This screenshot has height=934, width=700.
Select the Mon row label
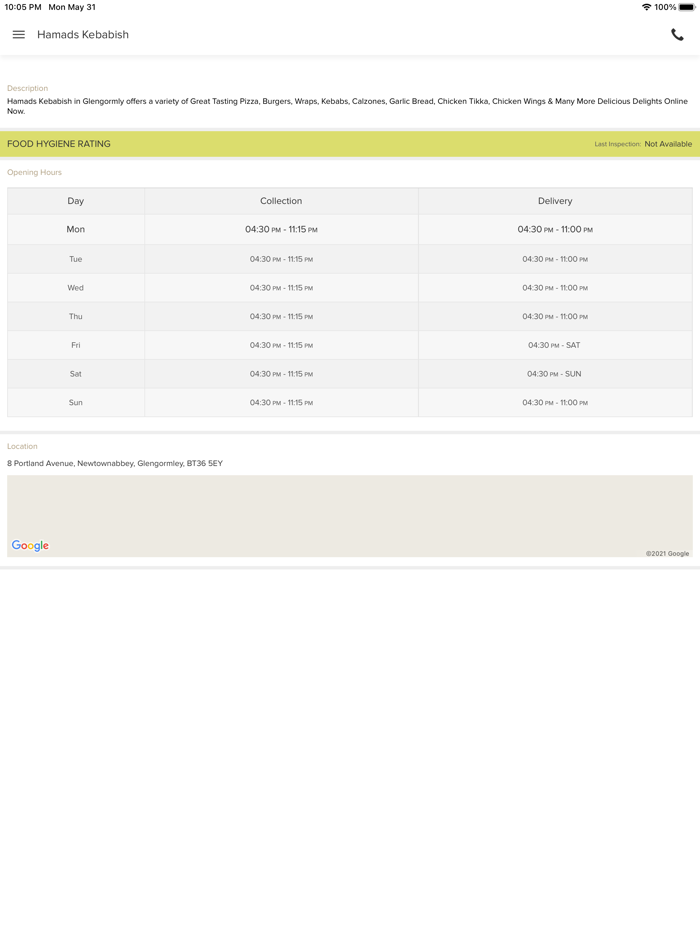point(76,229)
